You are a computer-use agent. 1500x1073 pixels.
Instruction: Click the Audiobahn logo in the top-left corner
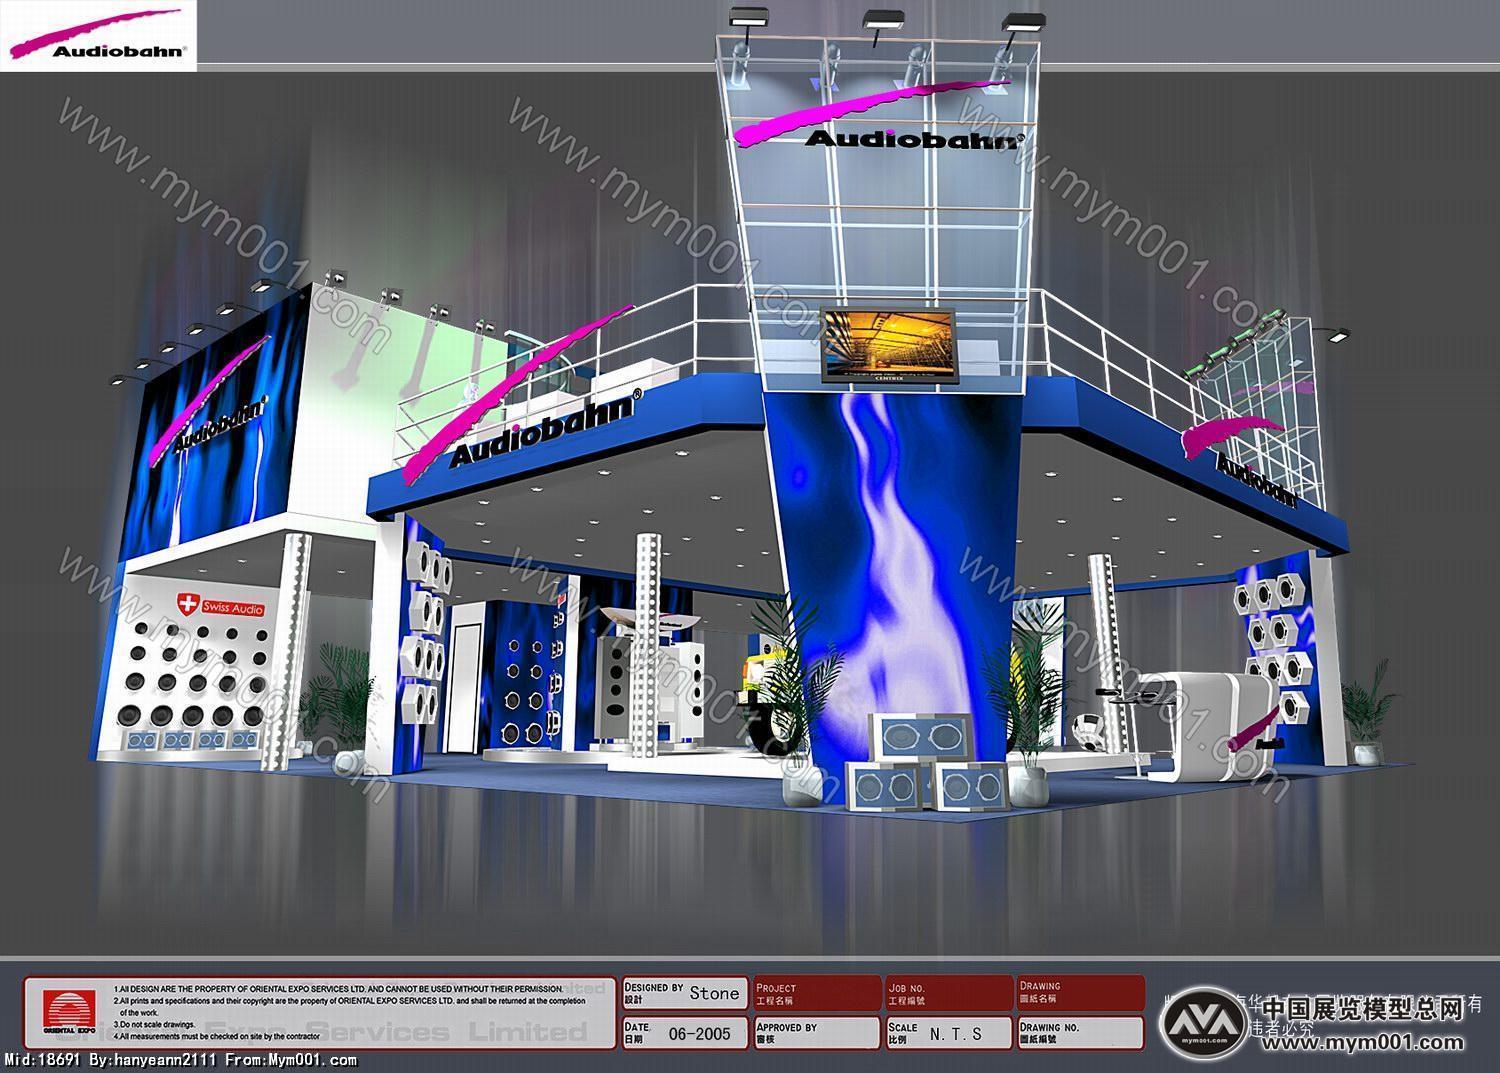pos(98,36)
